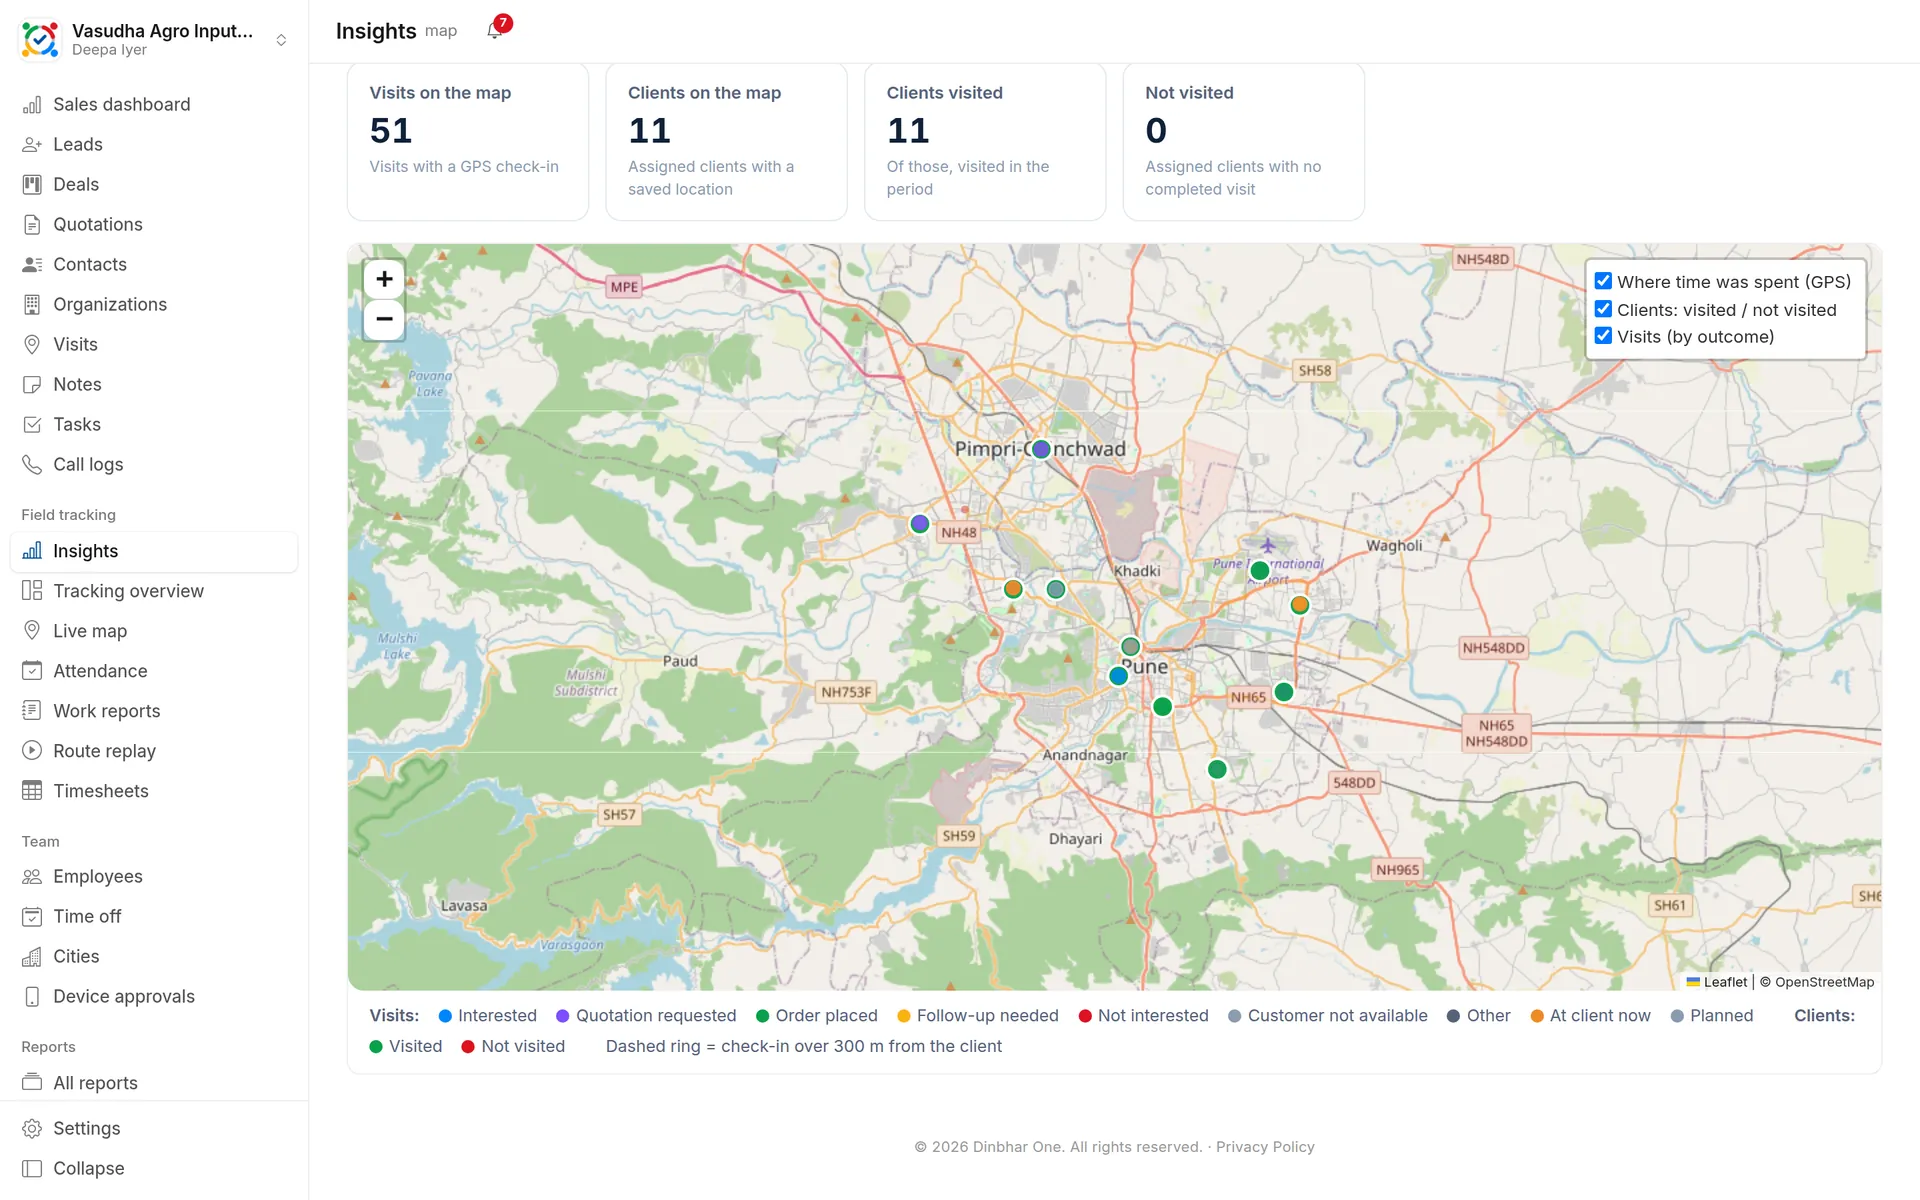Screen dimensions: 1920x1200
Task: Click the Contacts icon in sidebar
Action: coord(32,265)
